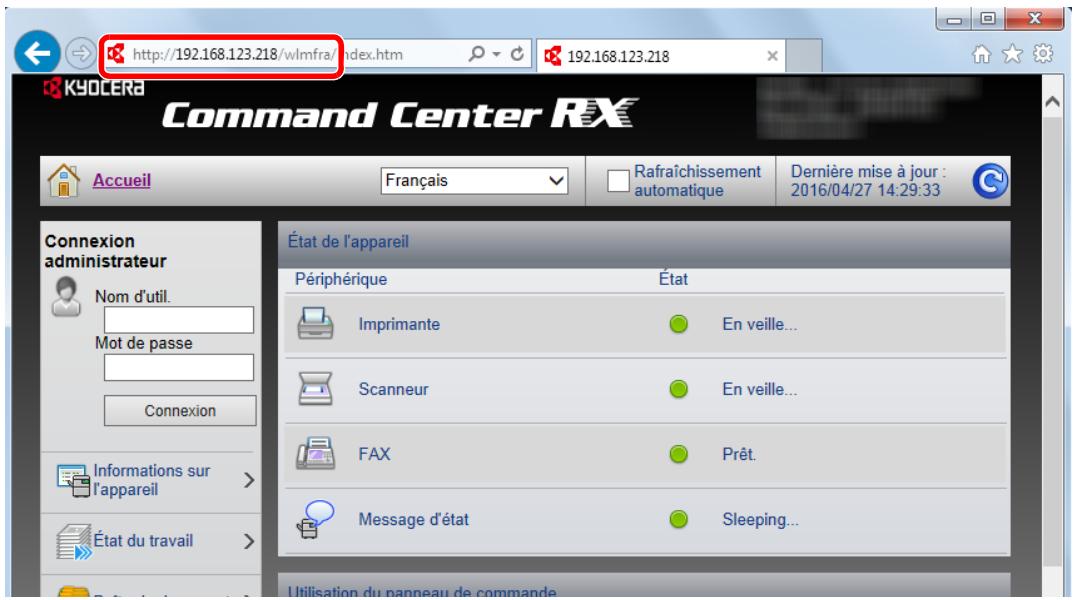Click the Scanneur scanner icon
Viewport: 1075px width, 600px height.
[x=315, y=388]
